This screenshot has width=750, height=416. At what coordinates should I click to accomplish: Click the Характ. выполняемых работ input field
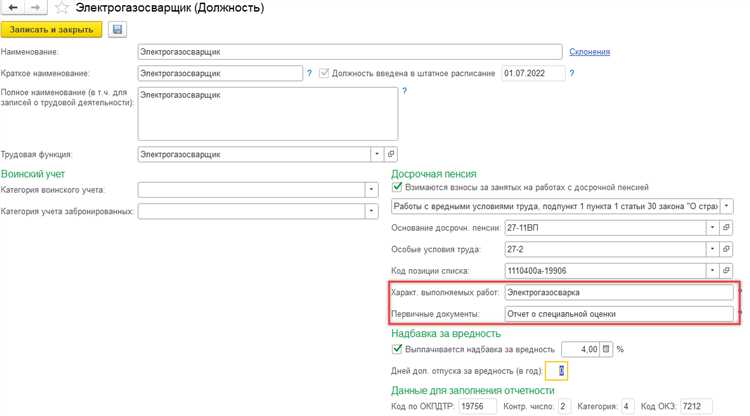(618, 293)
